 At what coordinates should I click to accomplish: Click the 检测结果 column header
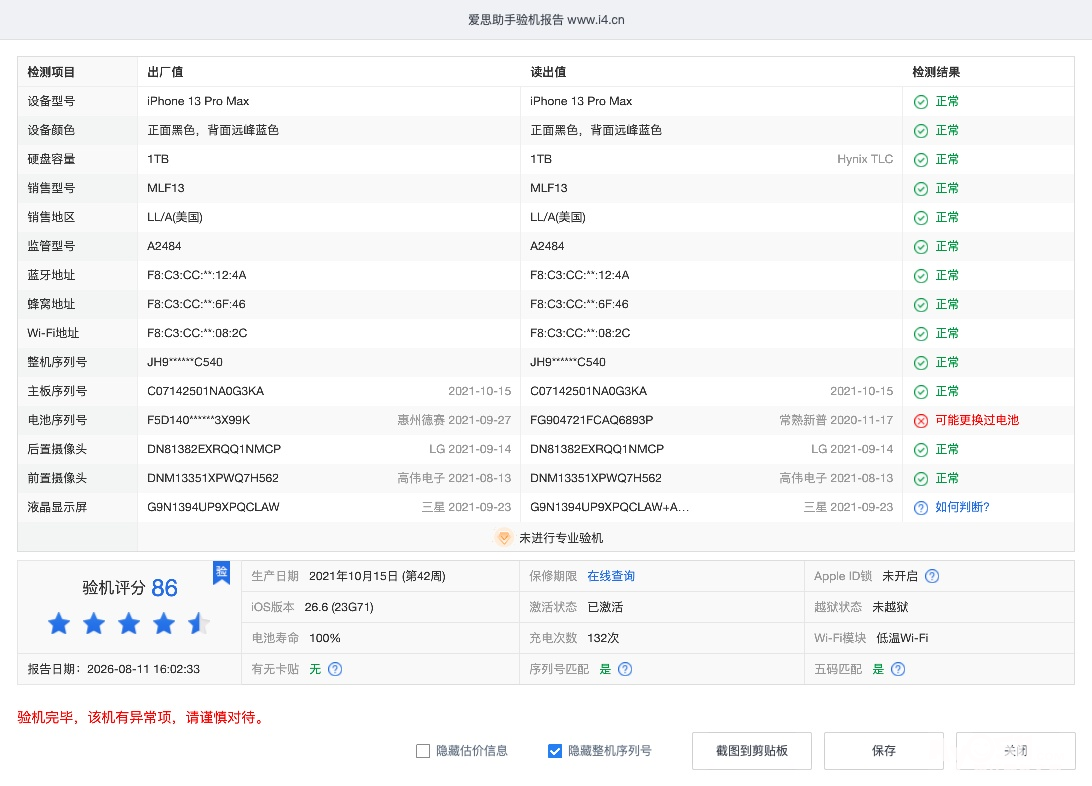click(936, 72)
